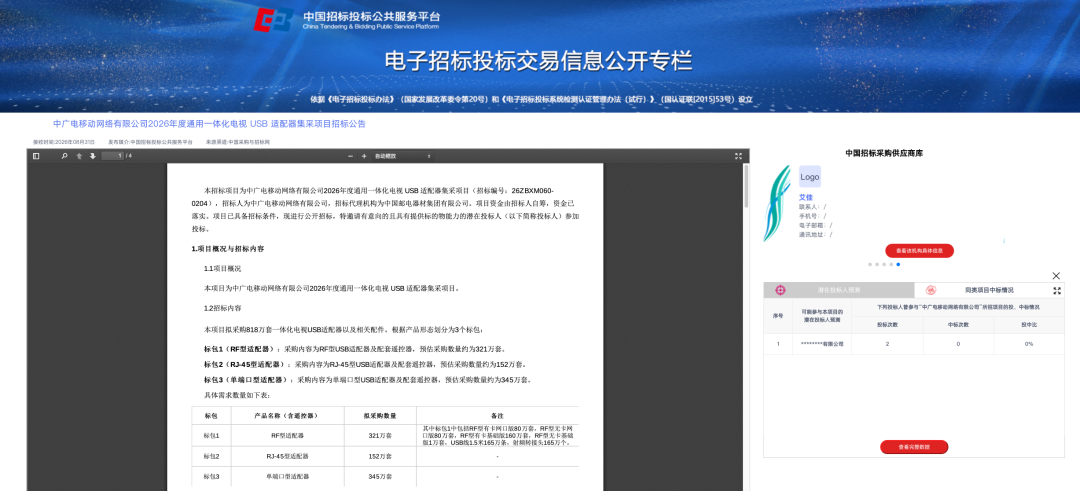Viewport: 1080px width, 491px height.
Task: Click the supplier Logo placeholder
Action: click(x=810, y=177)
